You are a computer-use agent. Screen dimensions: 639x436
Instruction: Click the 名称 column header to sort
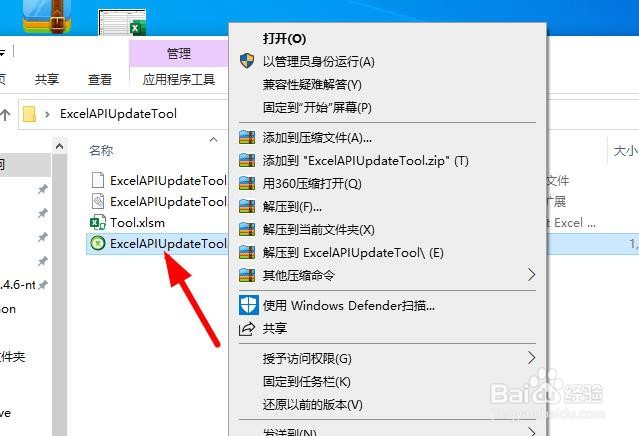click(101, 151)
